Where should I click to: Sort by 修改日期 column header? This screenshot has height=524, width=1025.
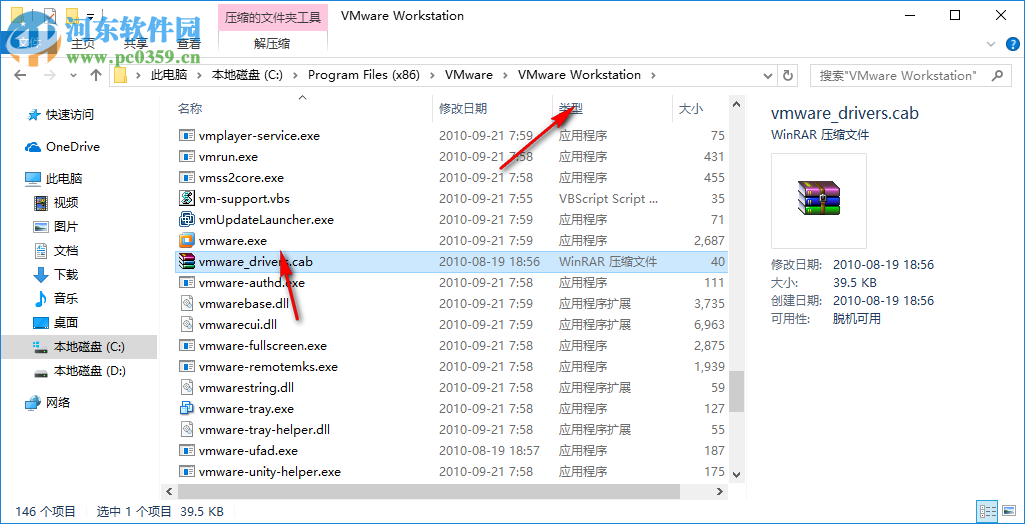[x=463, y=109]
